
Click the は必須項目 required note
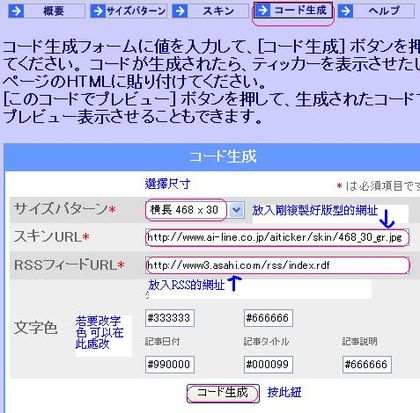(x=379, y=186)
